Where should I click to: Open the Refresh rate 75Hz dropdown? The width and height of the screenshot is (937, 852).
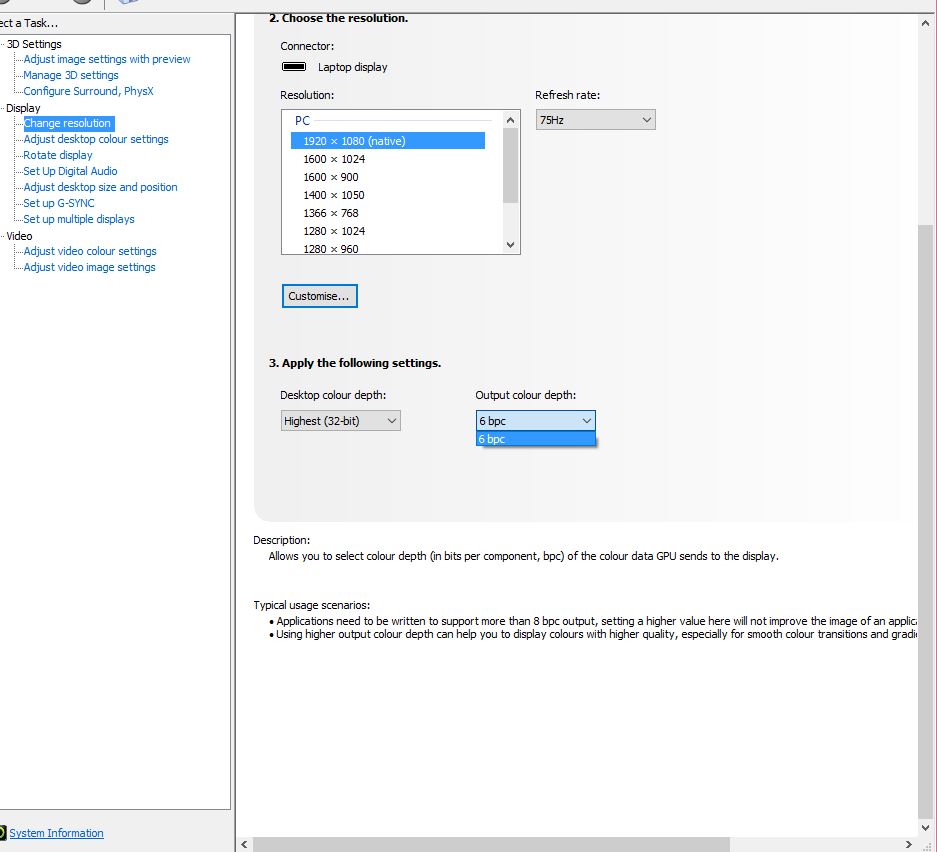[595, 120]
